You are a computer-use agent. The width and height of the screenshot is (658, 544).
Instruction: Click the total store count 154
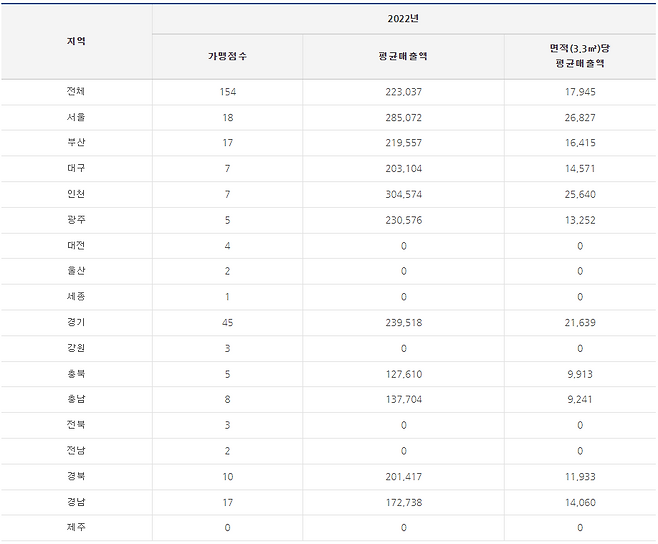tap(227, 92)
